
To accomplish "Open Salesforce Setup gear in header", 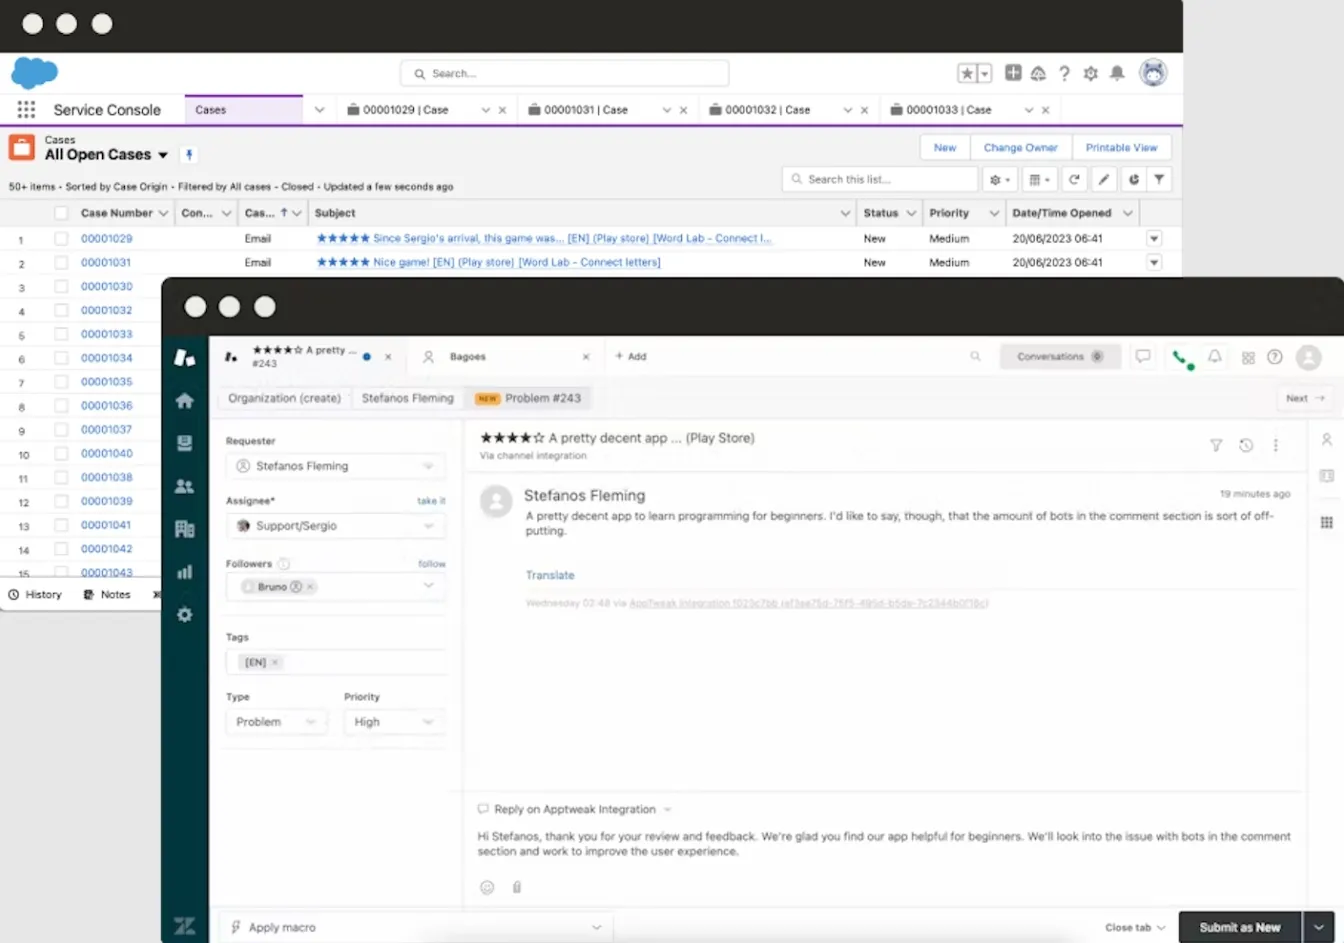I will 1091,73.
